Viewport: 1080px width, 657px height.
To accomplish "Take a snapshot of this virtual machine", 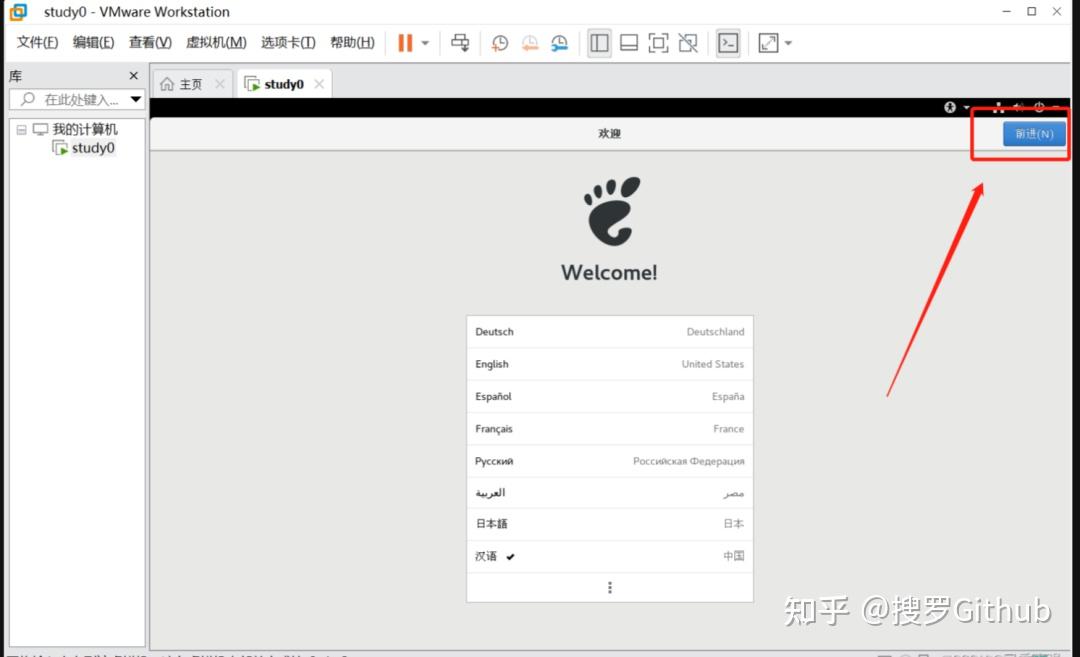I will pyautogui.click(x=499, y=43).
